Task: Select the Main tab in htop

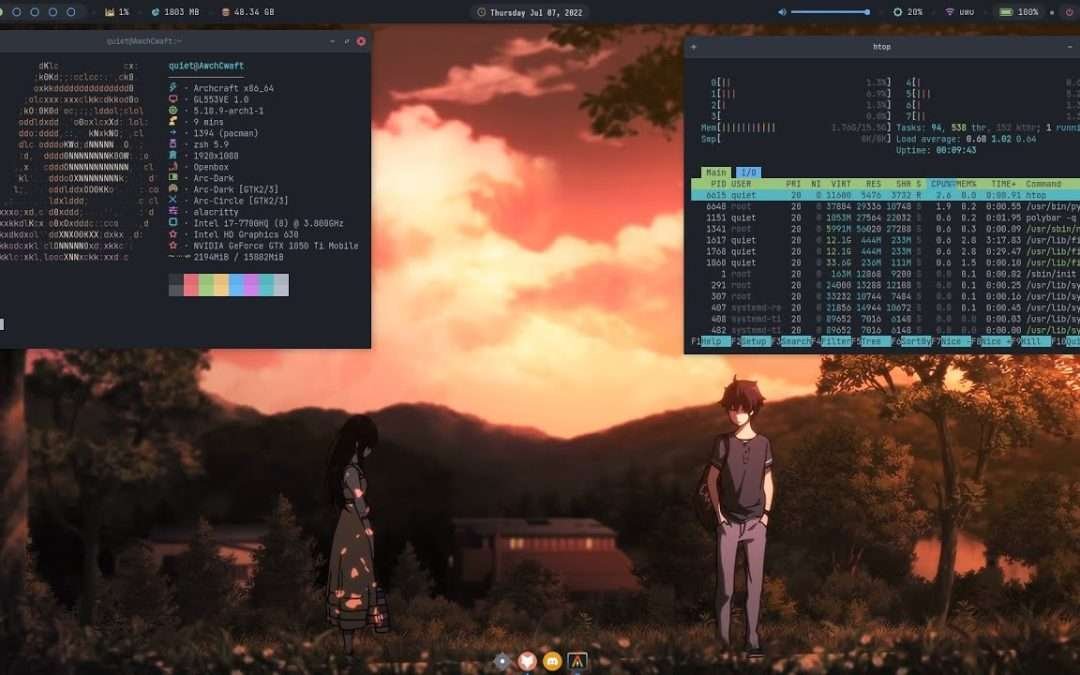Action: 714,172
